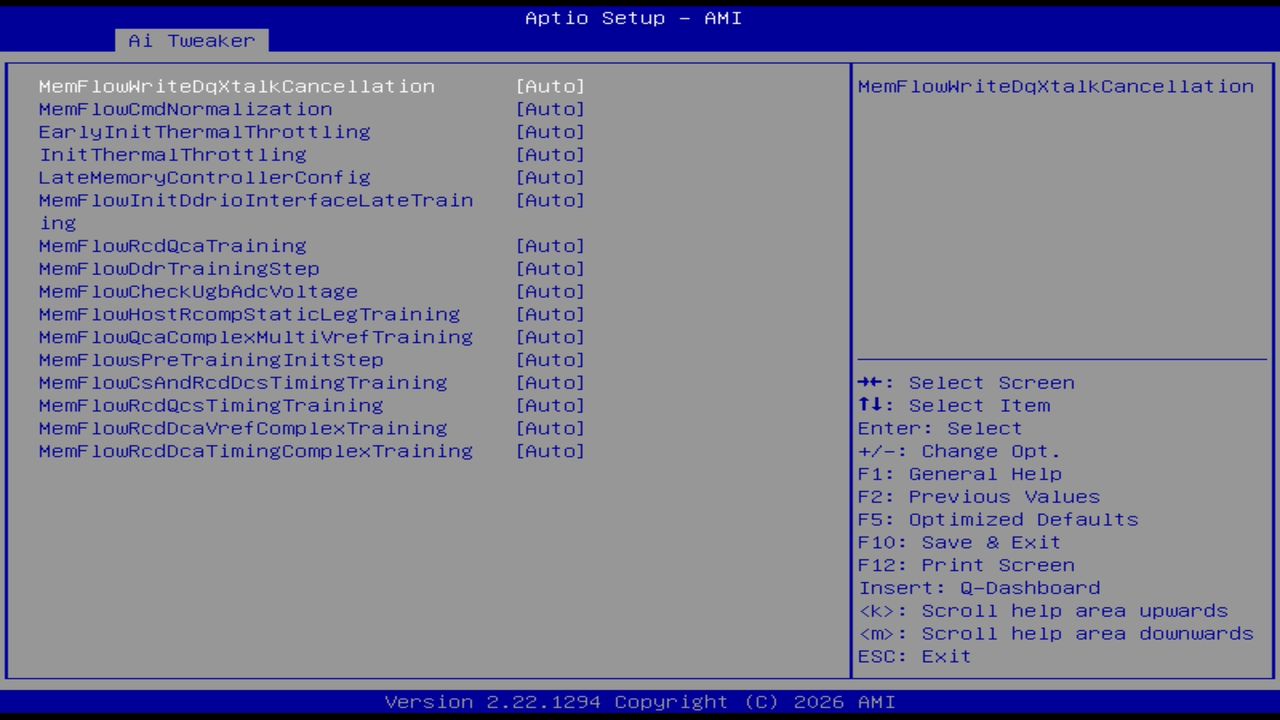Open the MemFlowQcaComplexMultiVrefTraining selector
This screenshot has width=1280, height=720.
click(x=550, y=337)
